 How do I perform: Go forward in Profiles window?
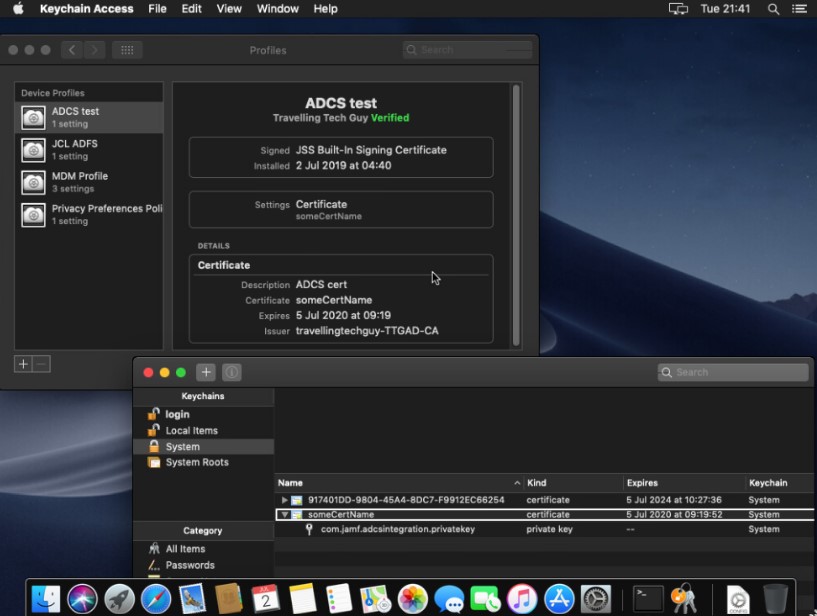[x=94, y=50]
